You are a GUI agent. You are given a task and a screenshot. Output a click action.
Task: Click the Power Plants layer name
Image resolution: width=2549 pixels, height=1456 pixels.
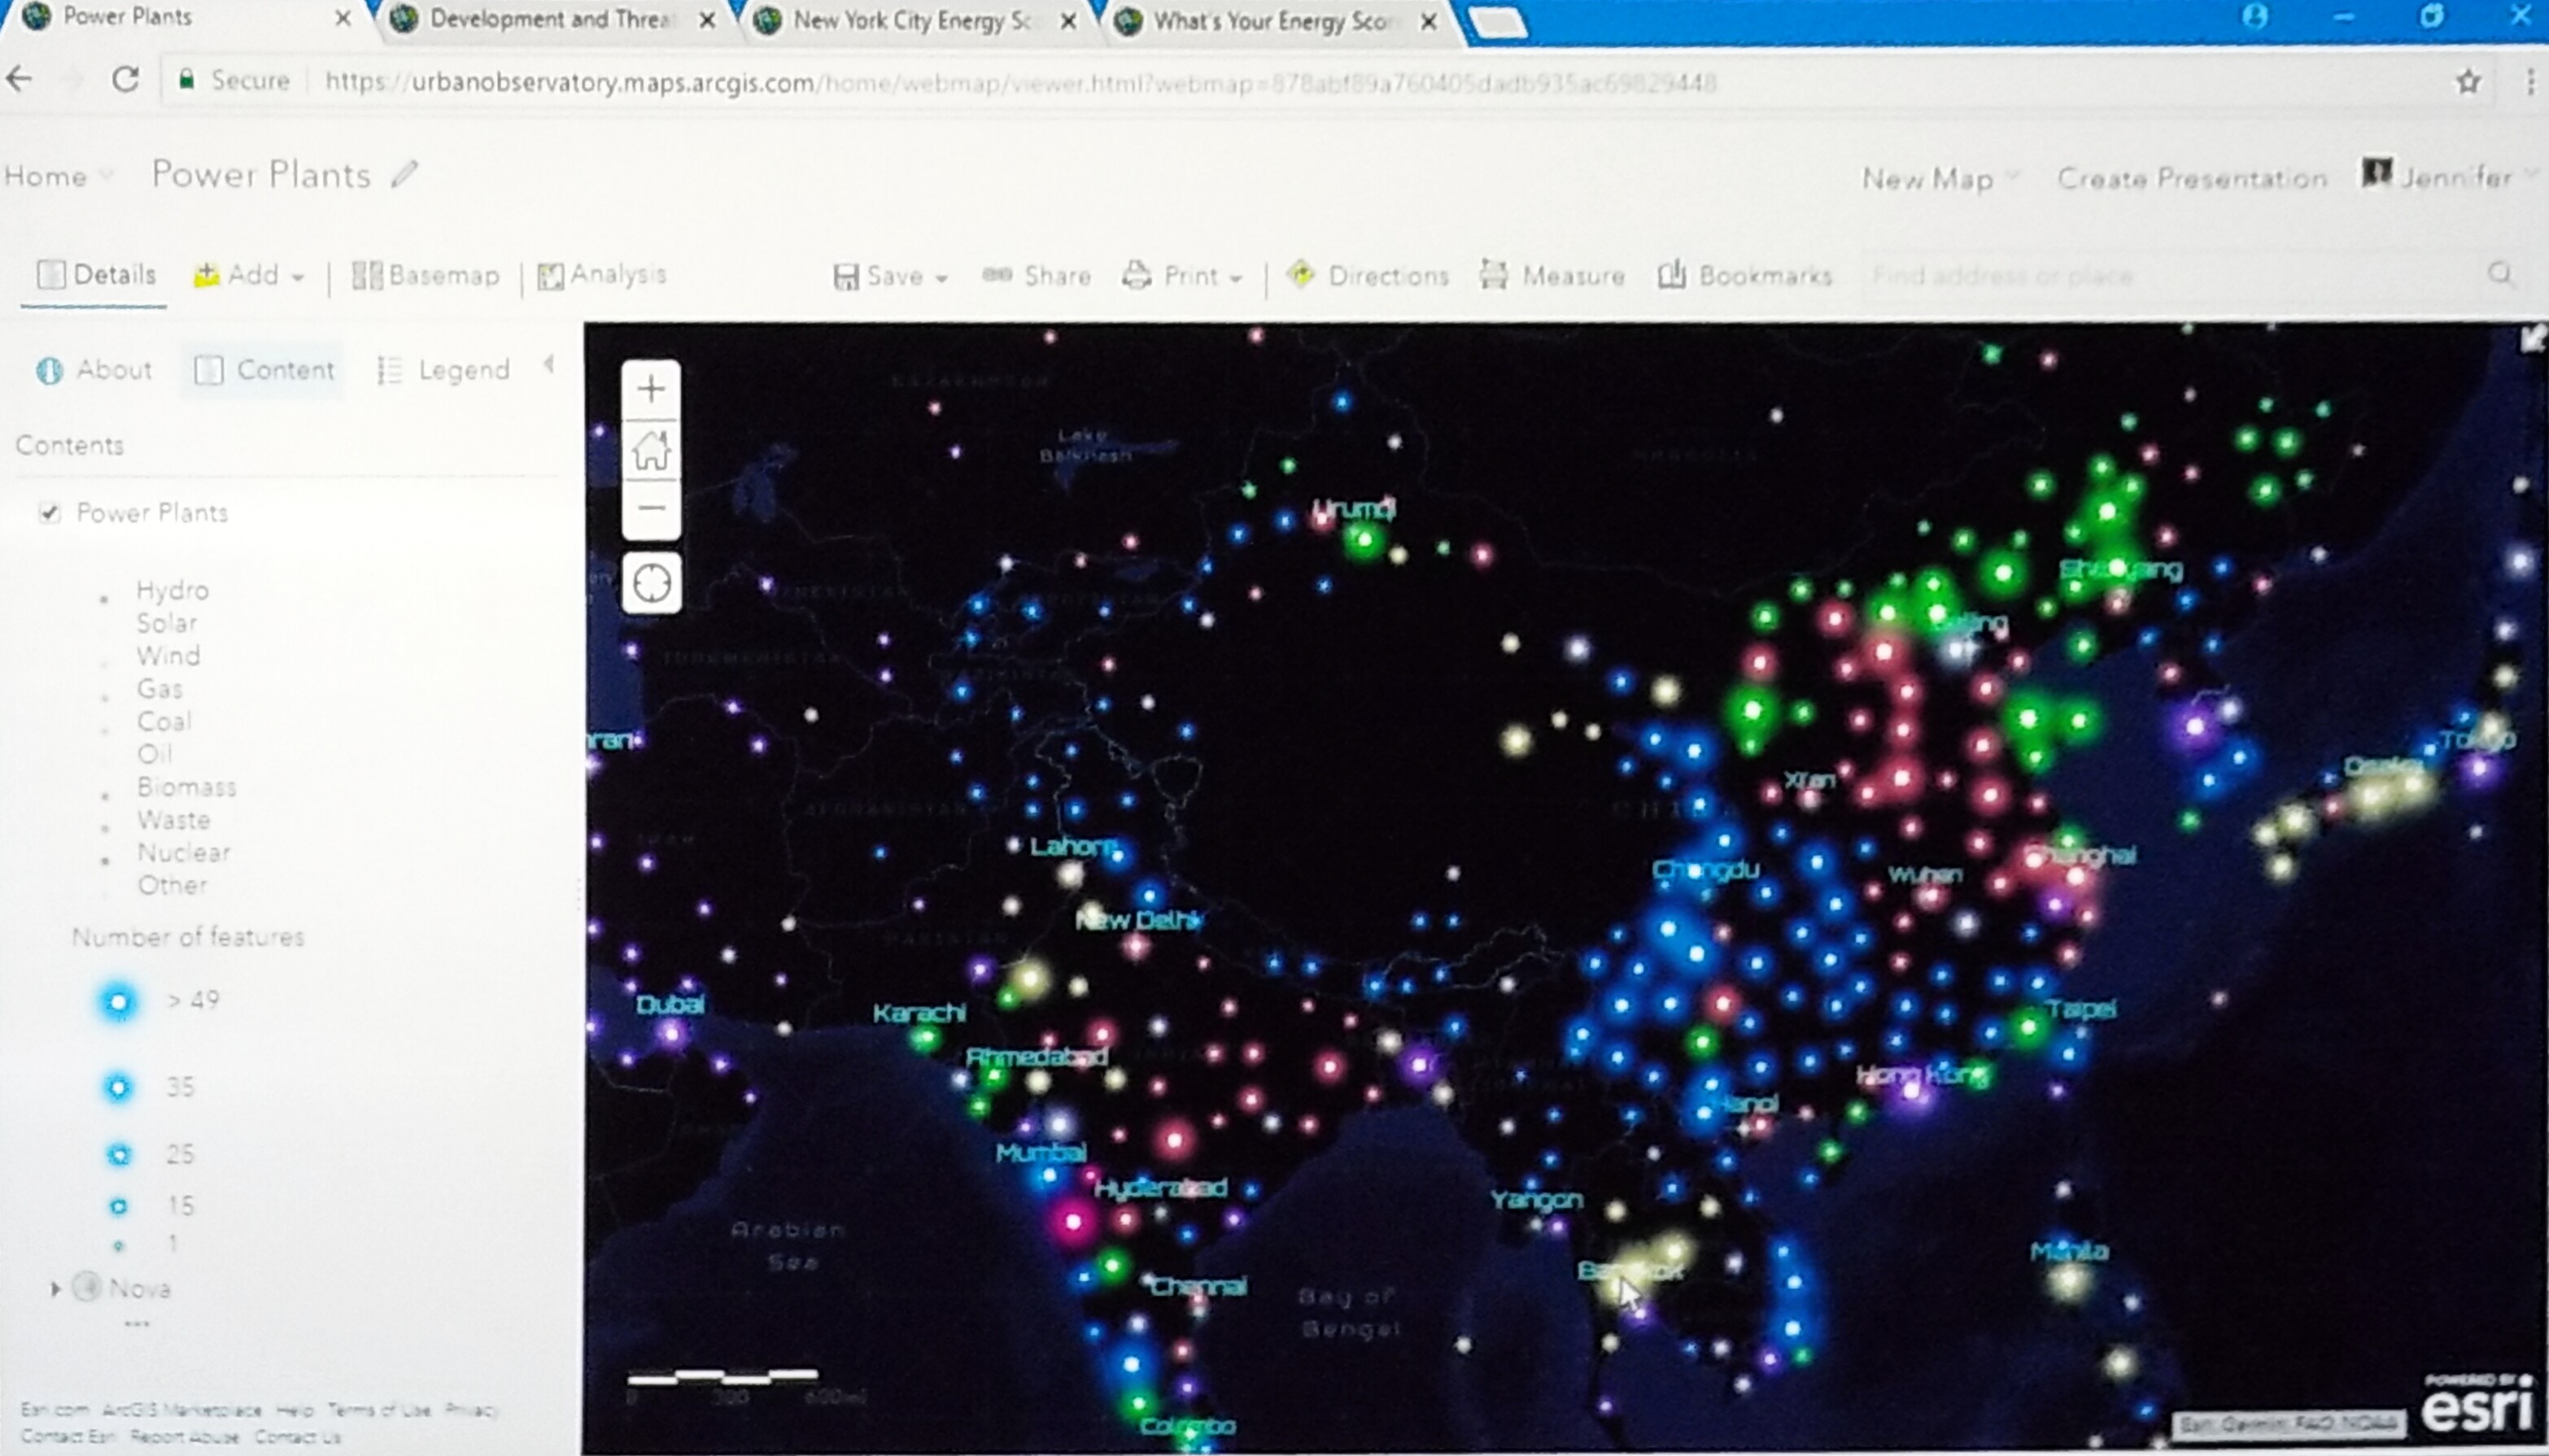[x=152, y=513]
